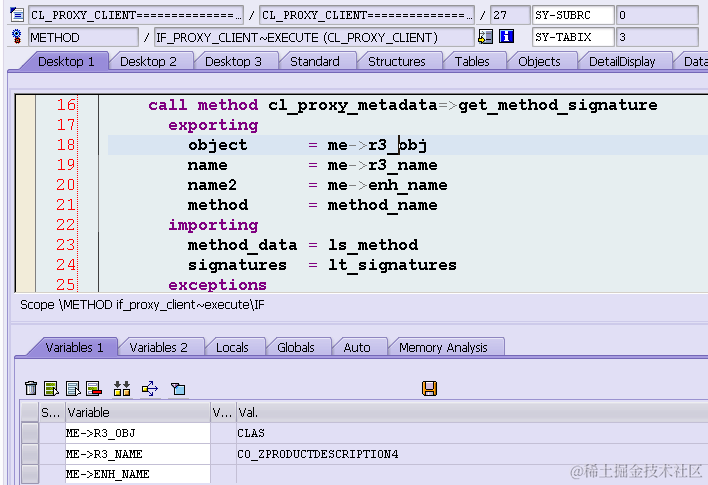Image resolution: width=708 pixels, height=485 pixels.
Task: Switch to the Desktop 2 tab
Action: [148, 61]
